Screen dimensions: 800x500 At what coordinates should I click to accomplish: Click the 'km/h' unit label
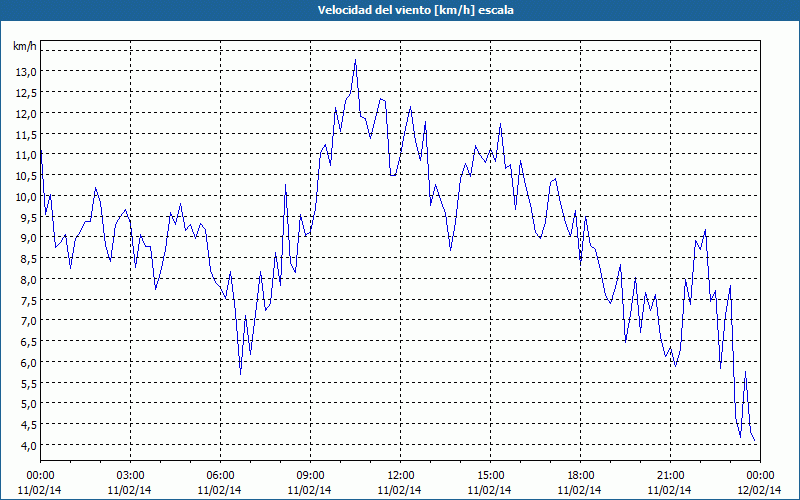point(25,46)
